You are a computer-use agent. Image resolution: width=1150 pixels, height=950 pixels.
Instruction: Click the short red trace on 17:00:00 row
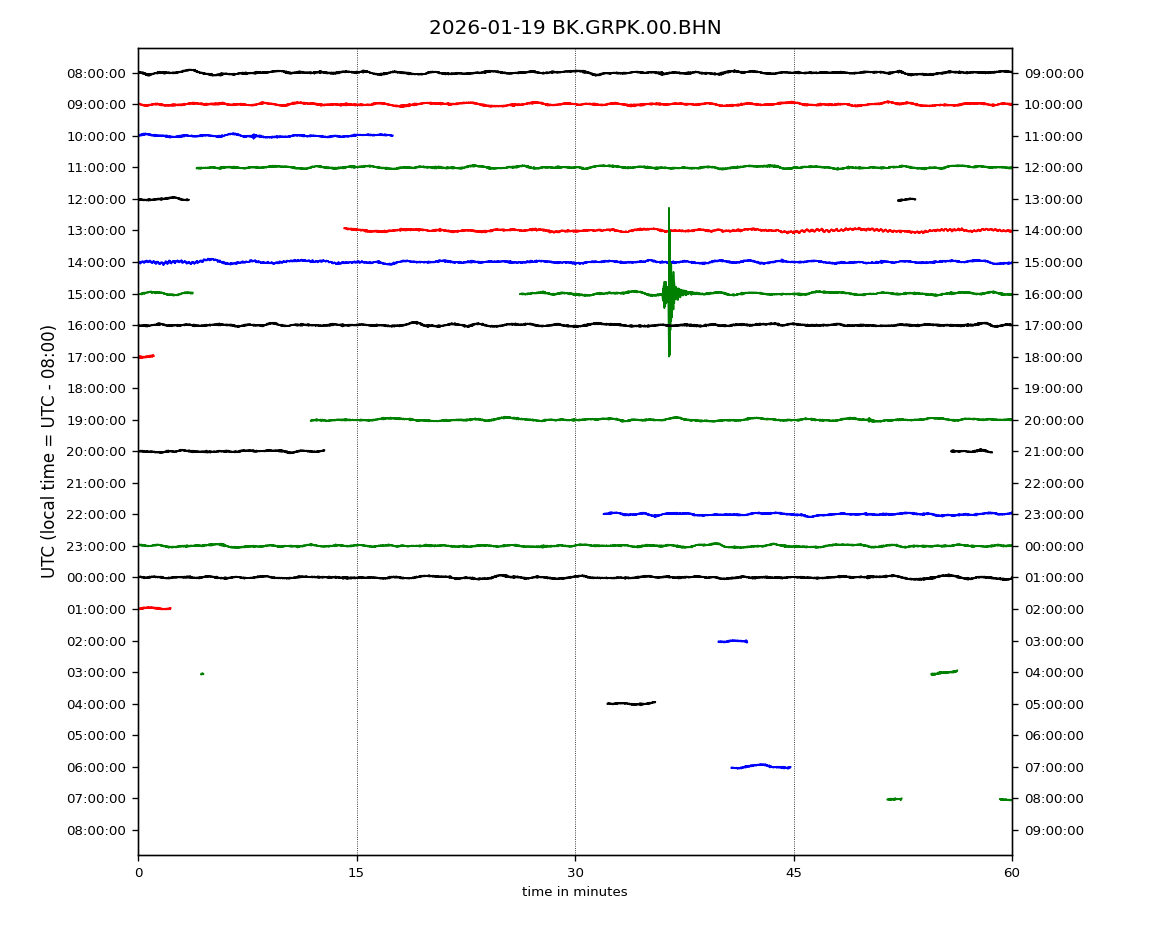coord(146,356)
